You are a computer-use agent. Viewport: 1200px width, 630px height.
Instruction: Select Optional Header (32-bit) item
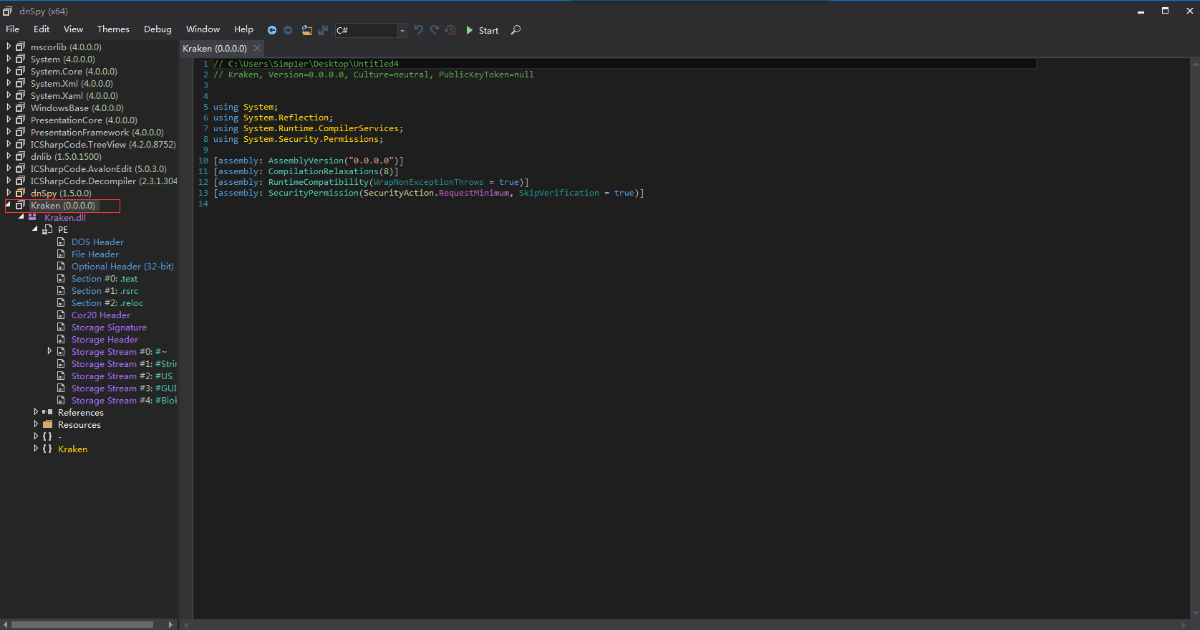pyautogui.click(x=122, y=267)
